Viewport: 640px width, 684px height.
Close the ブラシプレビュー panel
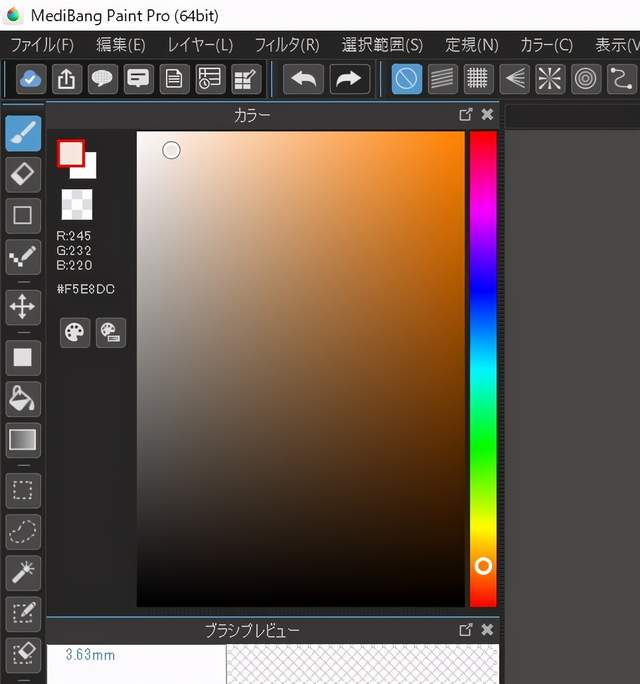coord(487,630)
